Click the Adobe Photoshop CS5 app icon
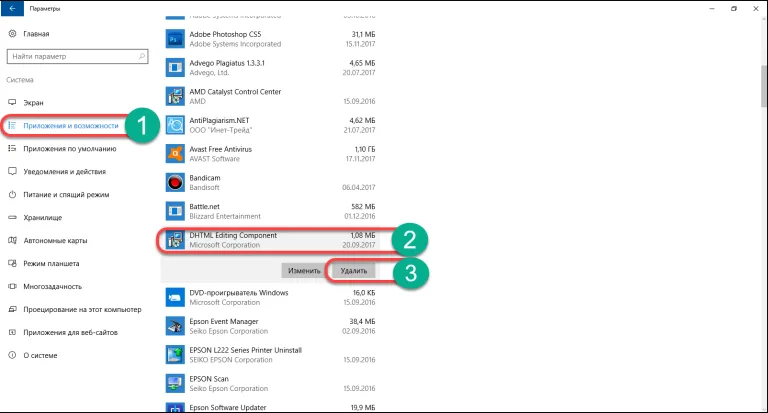Viewport: 768px width, 413px height. (x=175, y=39)
